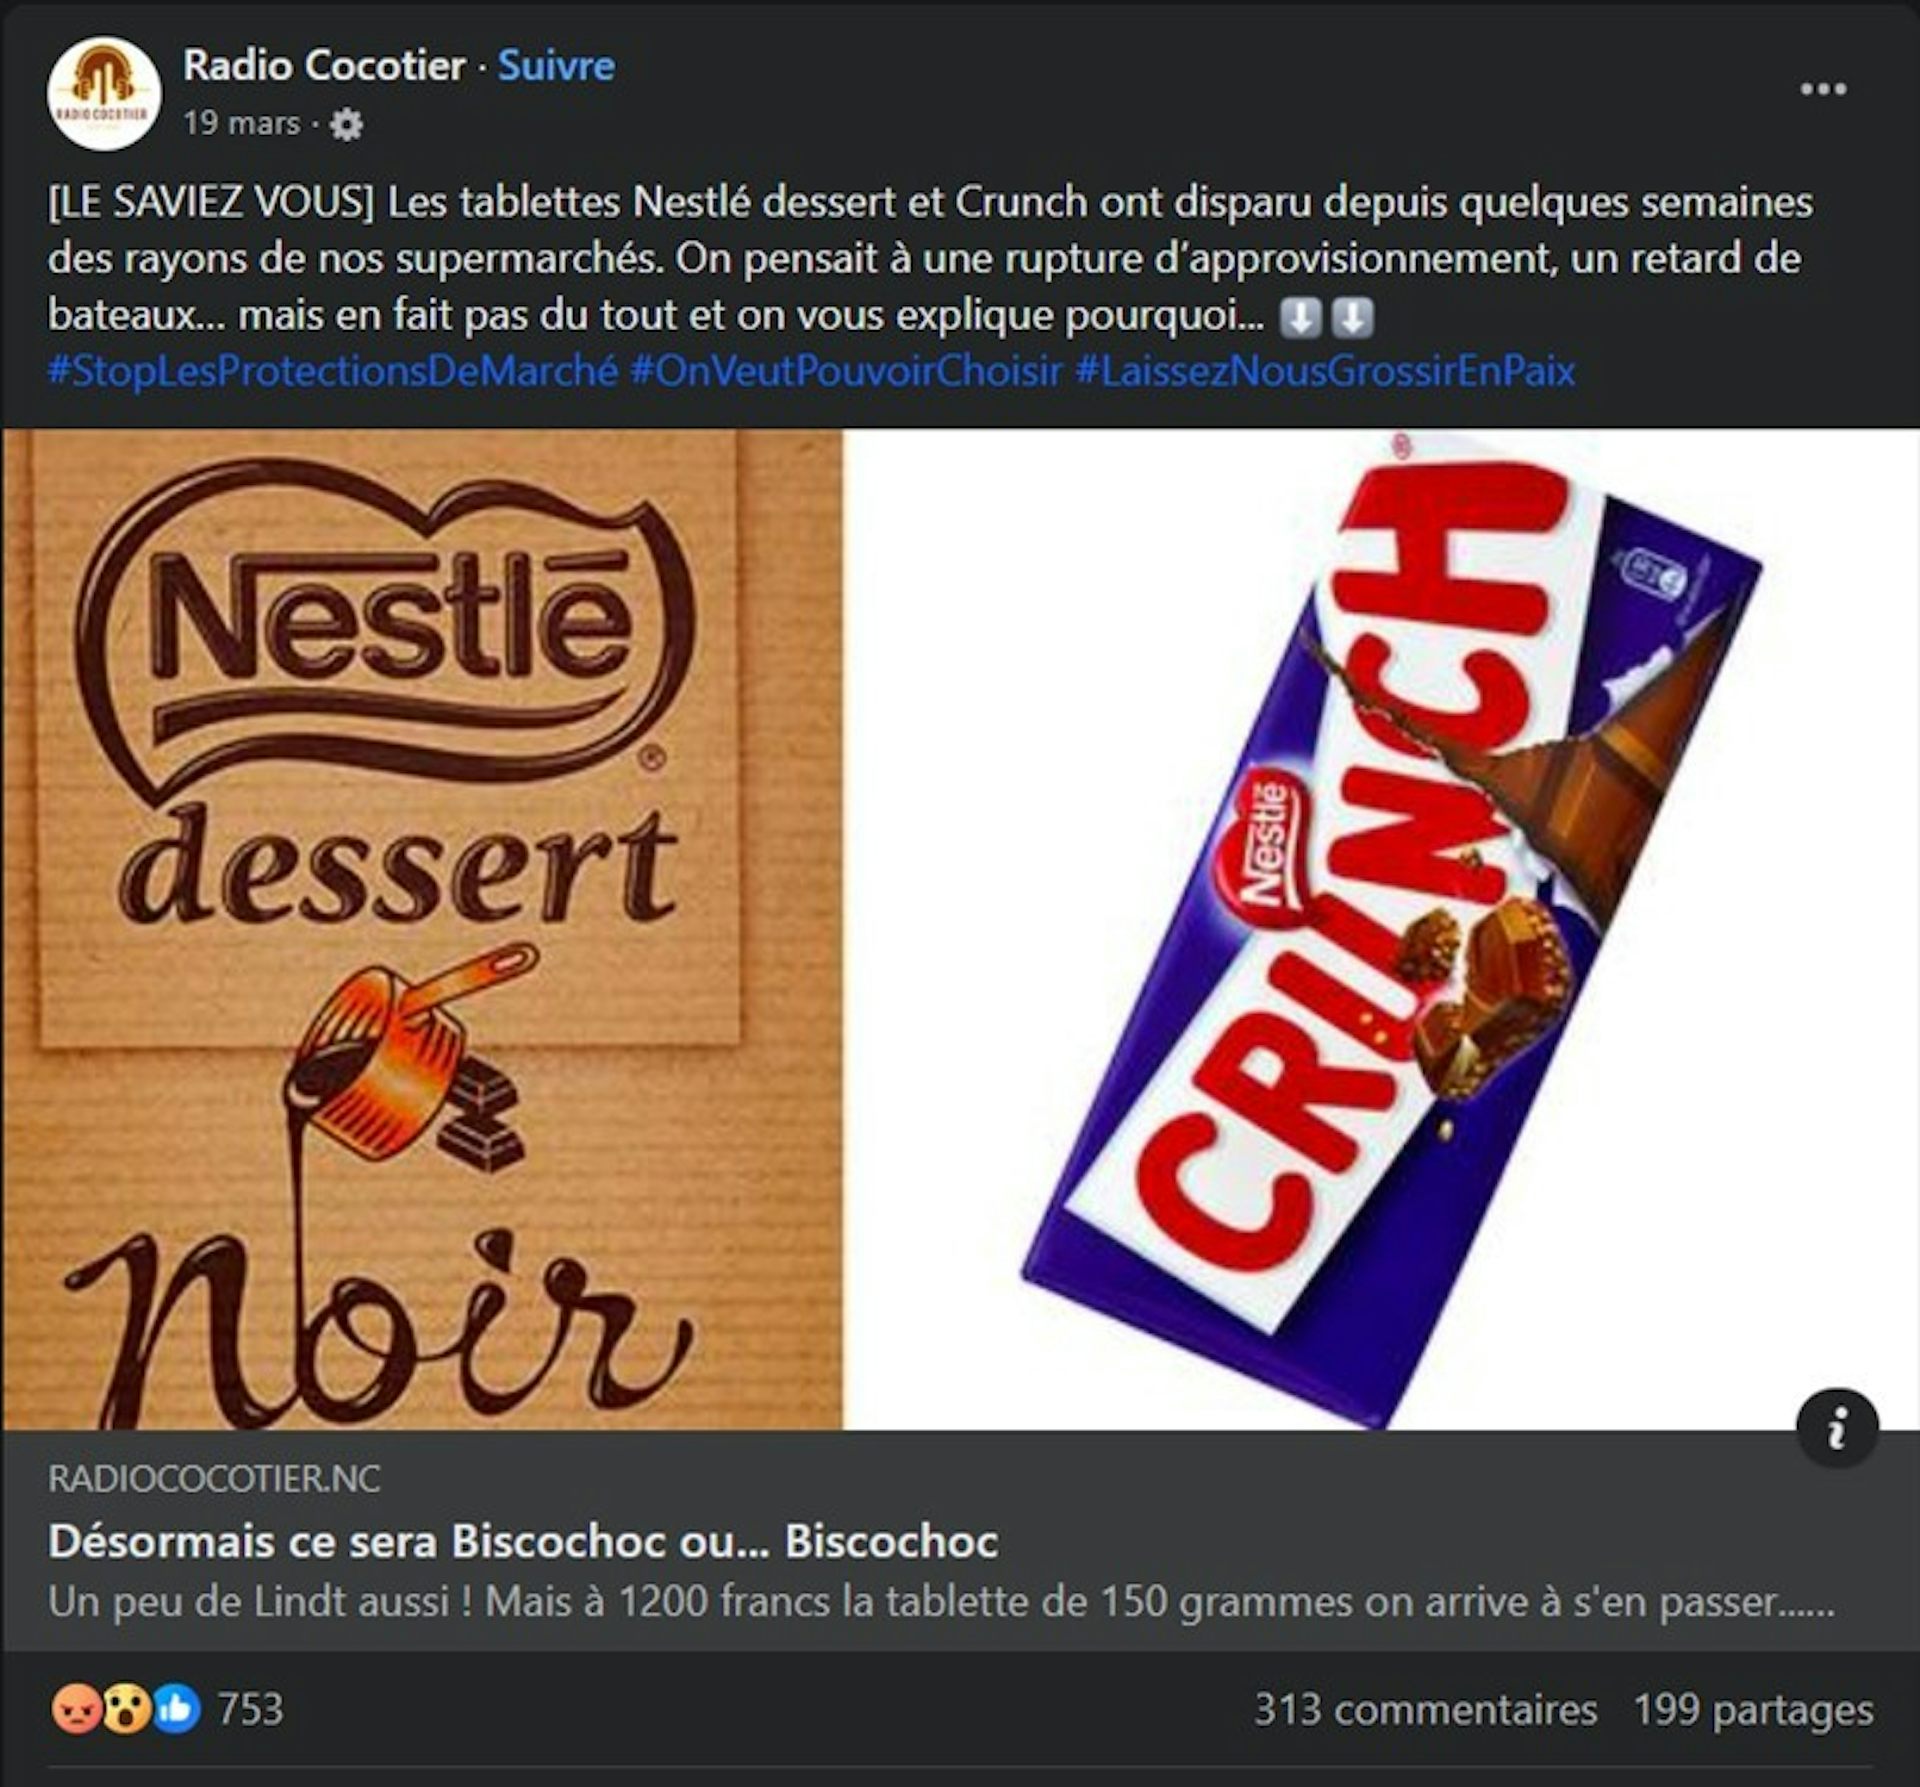Follow the page via Suivre
Viewport: 1920px width, 1787px height.
click(556, 66)
